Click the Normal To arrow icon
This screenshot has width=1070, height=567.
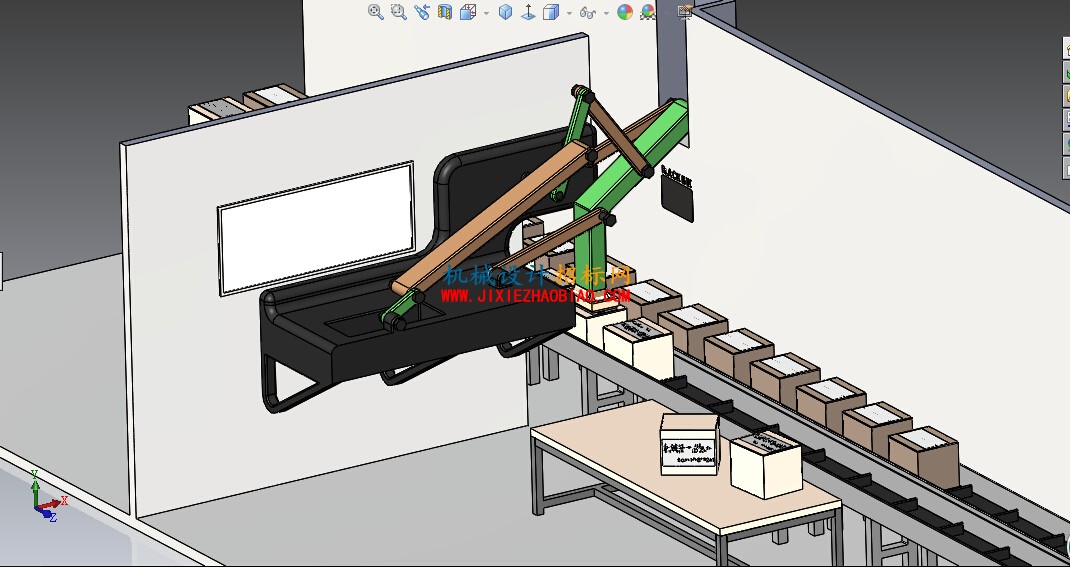pyautogui.click(x=527, y=12)
